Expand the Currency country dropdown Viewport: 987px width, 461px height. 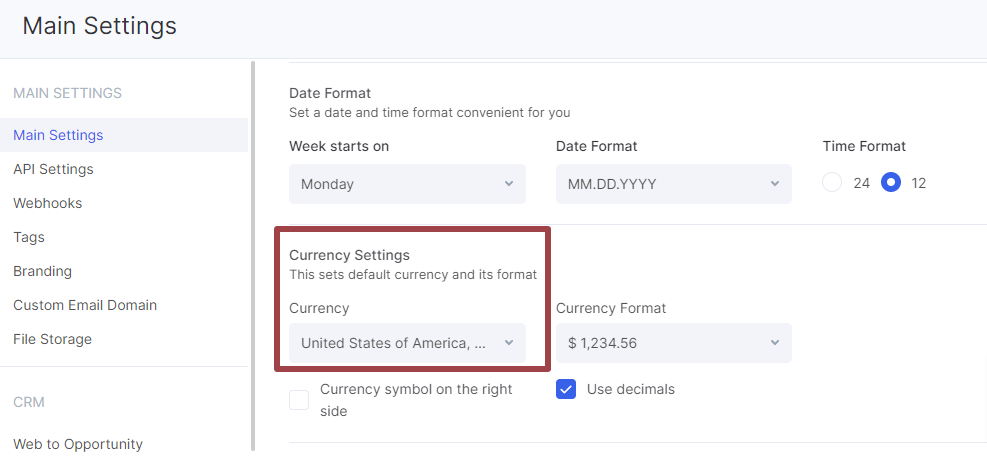point(407,343)
